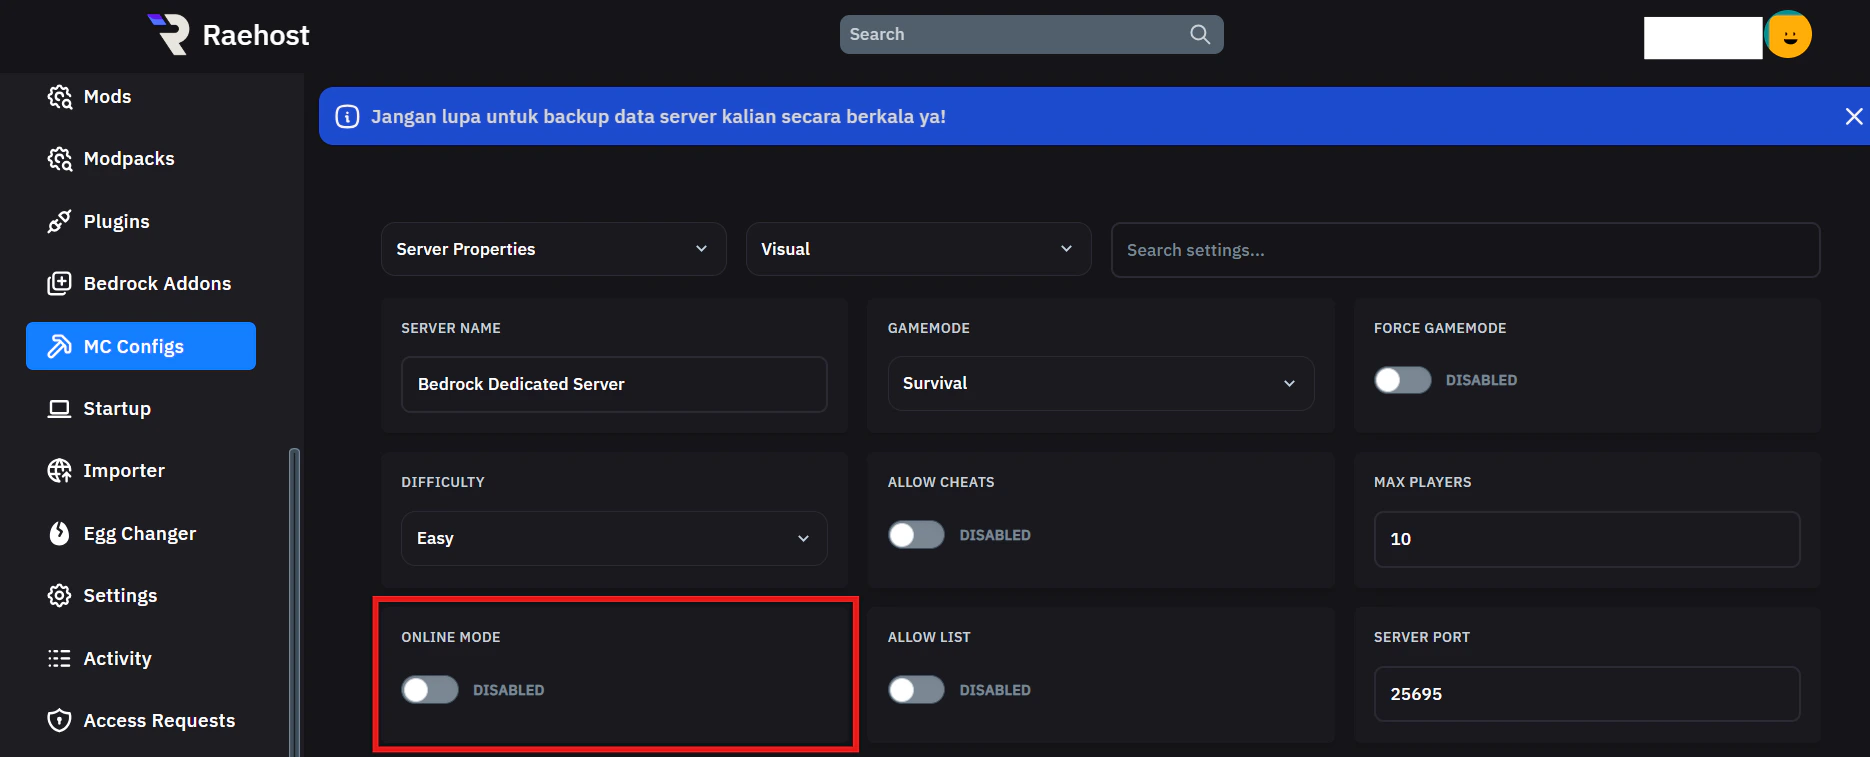Open the user avatar smiley icon
The image size is (1870, 757).
pyautogui.click(x=1789, y=36)
